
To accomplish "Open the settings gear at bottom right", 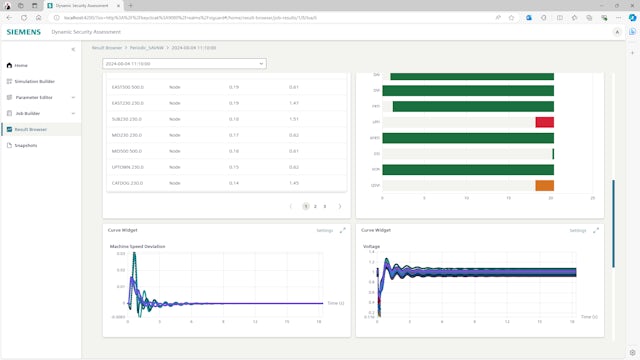I will (x=632, y=353).
